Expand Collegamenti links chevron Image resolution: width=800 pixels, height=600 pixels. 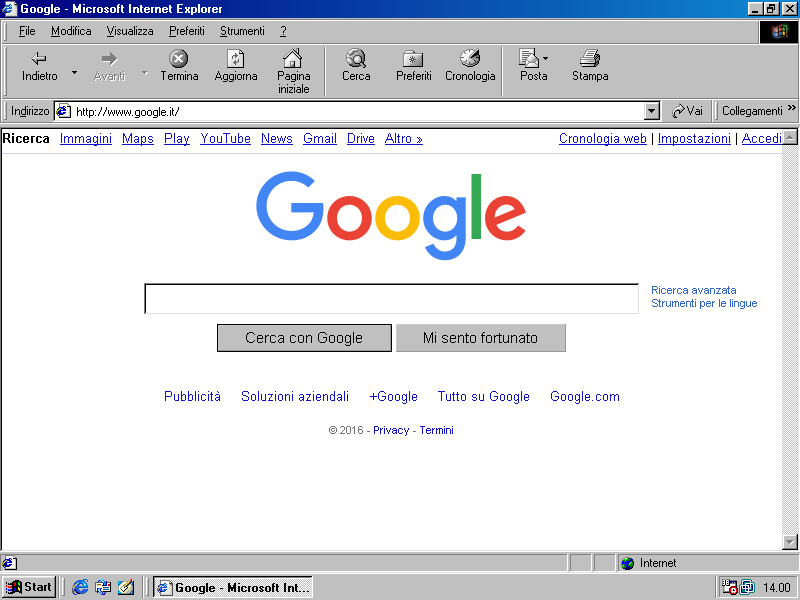pos(791,108)
